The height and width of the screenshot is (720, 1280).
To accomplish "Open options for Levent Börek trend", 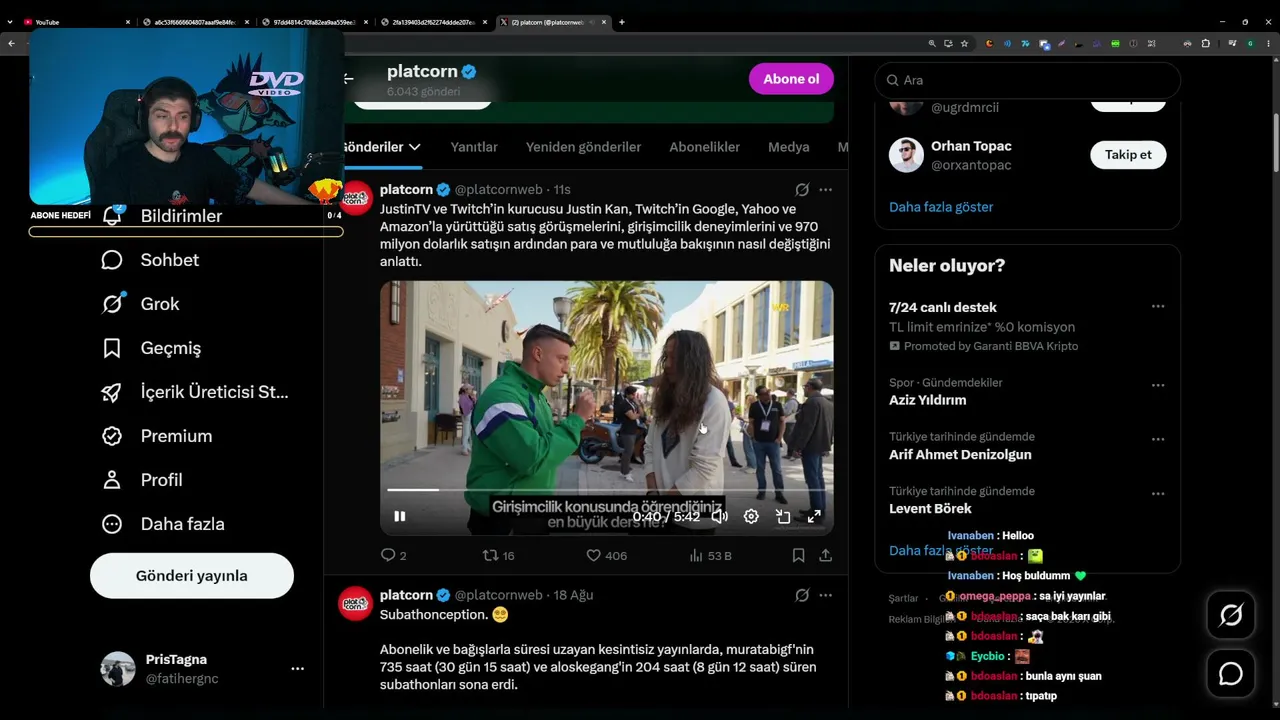I will click(x=1157, y=493).
